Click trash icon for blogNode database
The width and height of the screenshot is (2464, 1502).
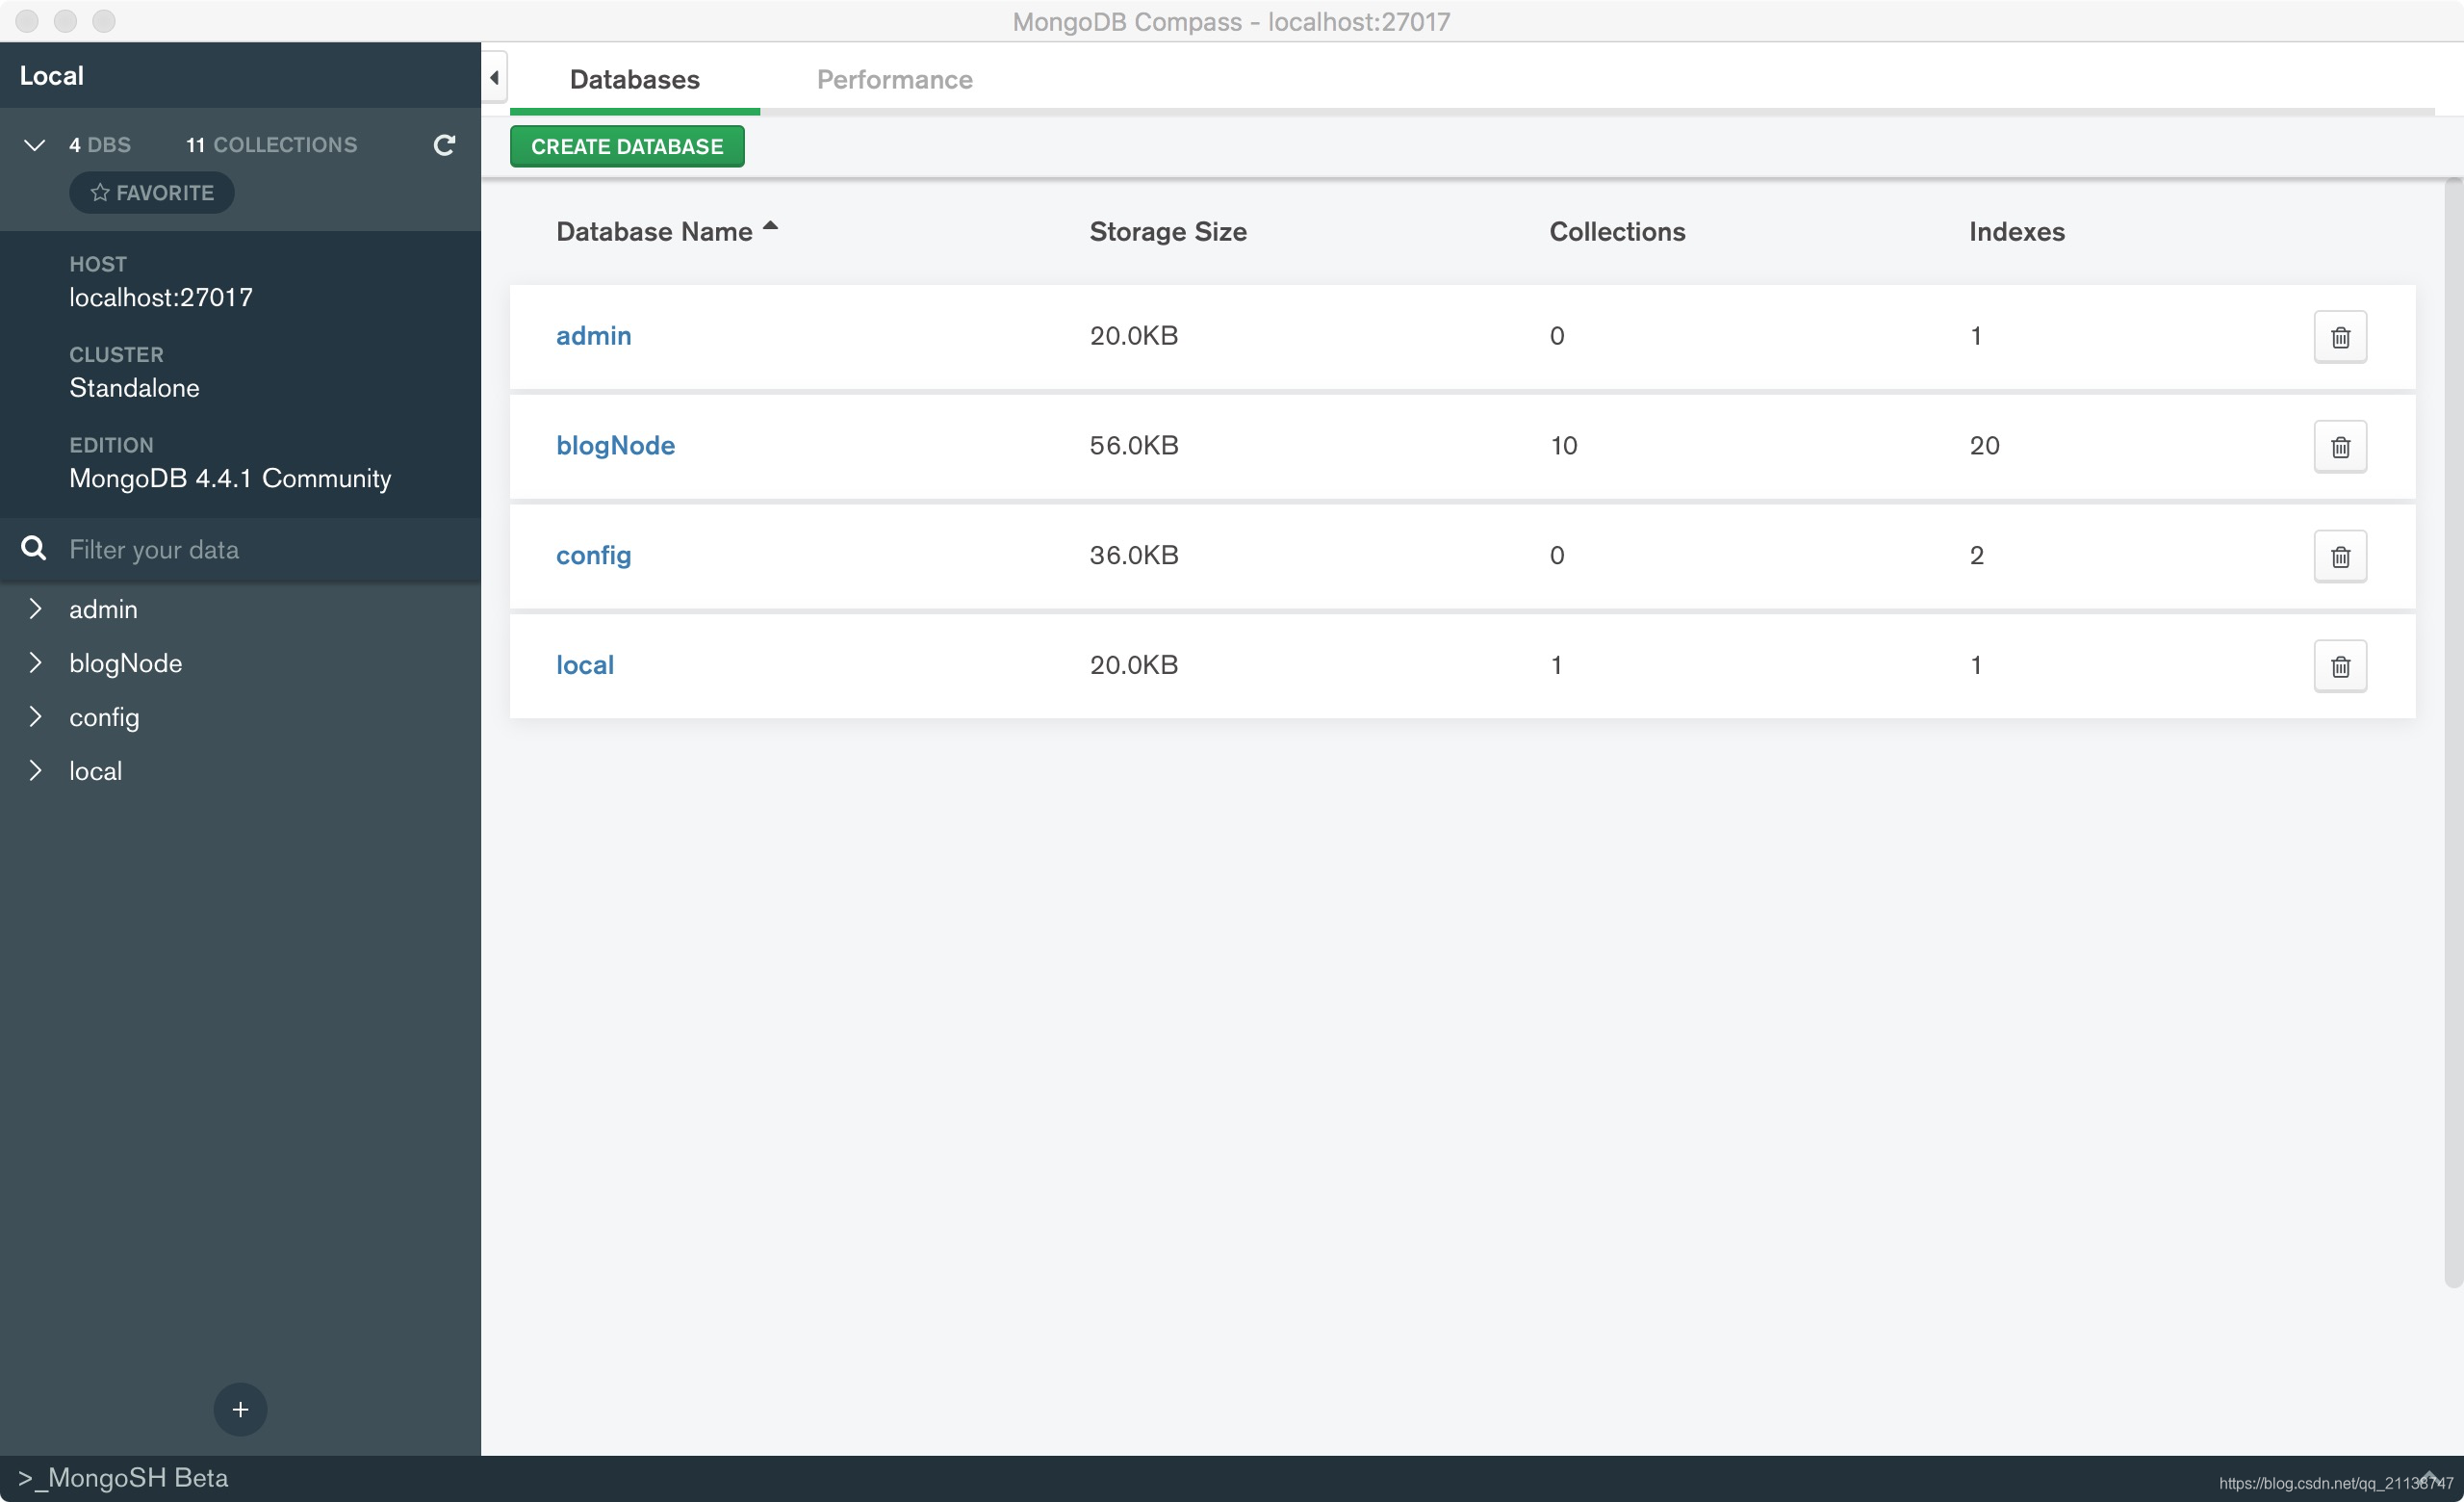click(x=2339, y=447)
